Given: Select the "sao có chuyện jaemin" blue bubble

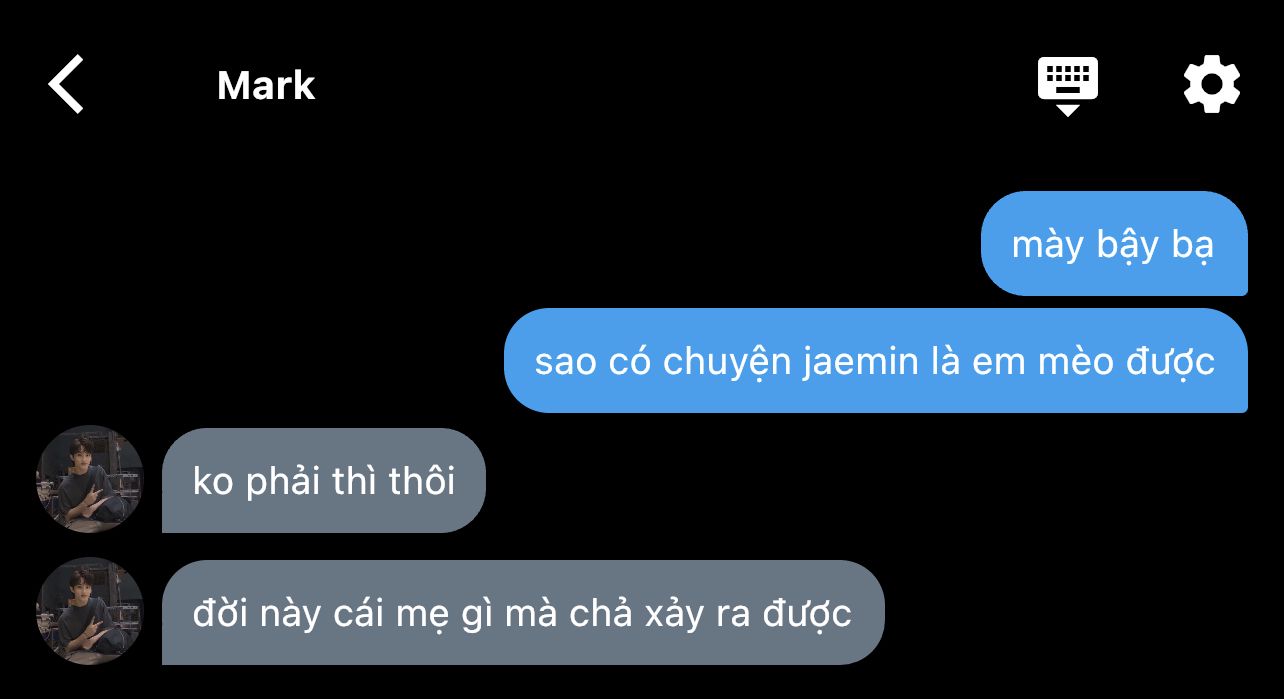Looking at the screenshot, I should point(875,360).
